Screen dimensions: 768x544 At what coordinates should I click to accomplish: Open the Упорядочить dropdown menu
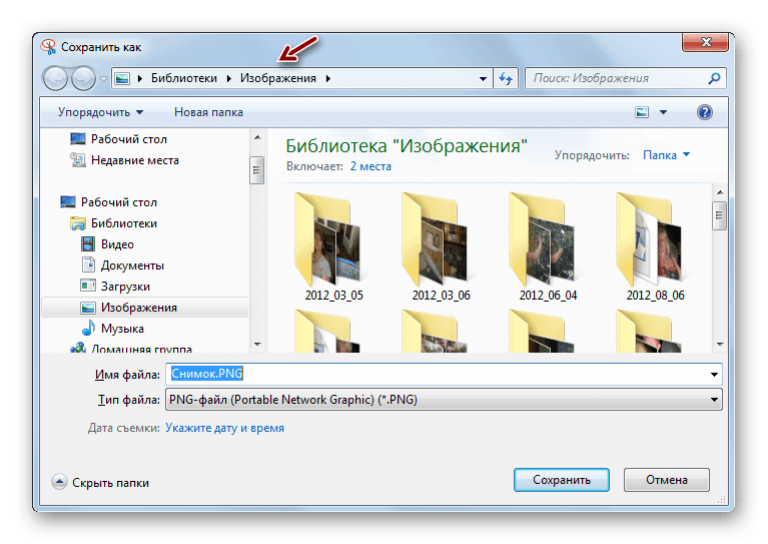click(100, 112)
